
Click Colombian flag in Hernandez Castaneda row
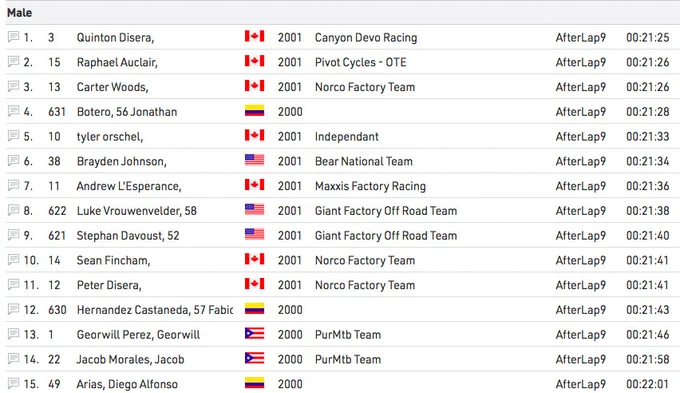254,308
